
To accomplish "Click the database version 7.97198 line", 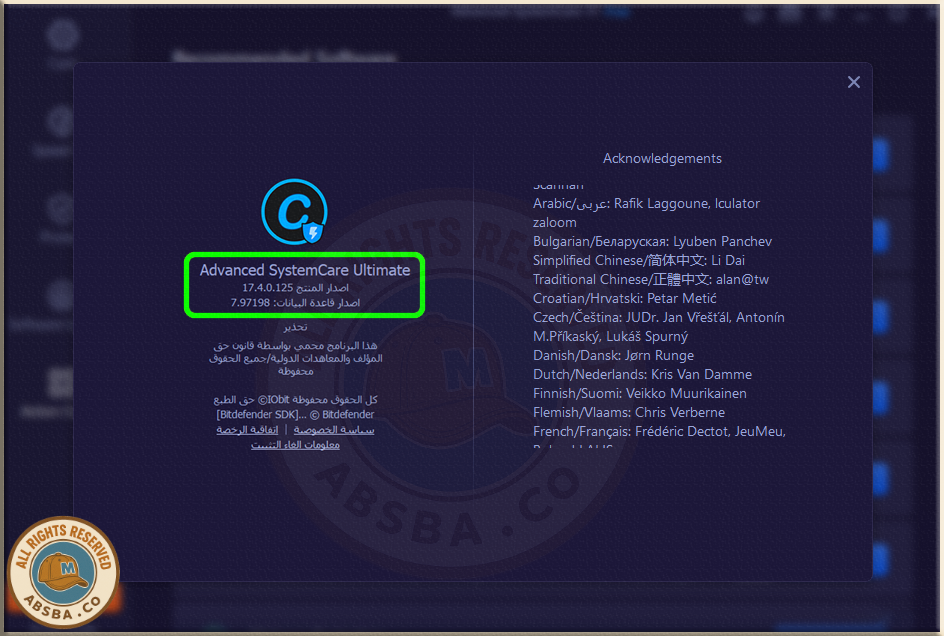I will click(295, 302).
